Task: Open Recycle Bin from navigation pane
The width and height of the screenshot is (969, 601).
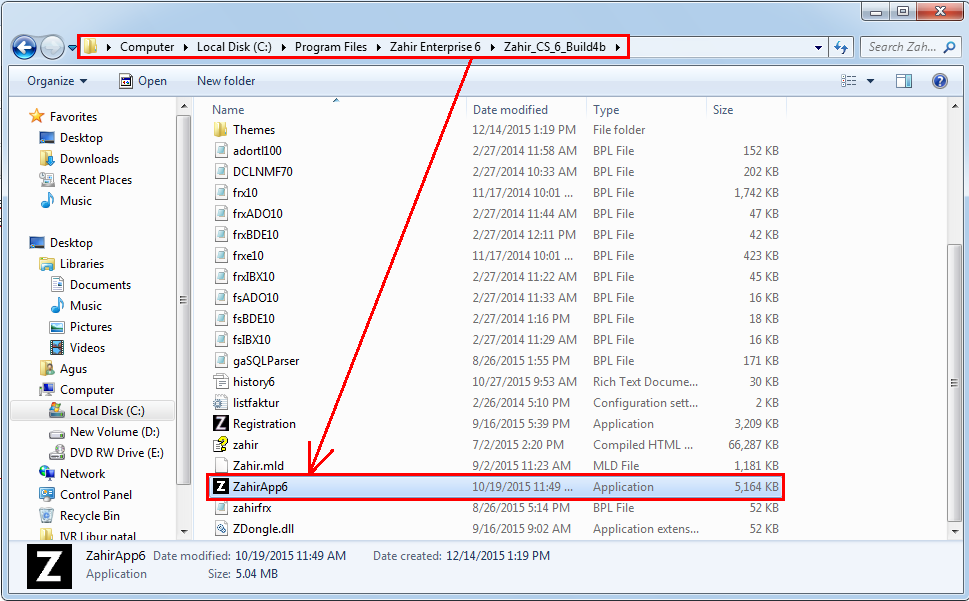Action: tap(90, 516)
